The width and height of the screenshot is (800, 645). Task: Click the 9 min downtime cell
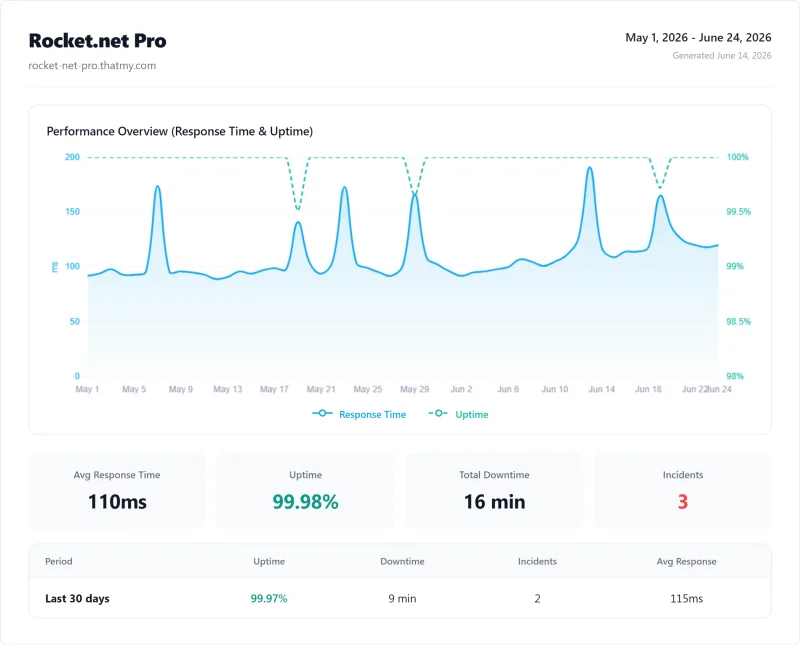coord(402,599)
